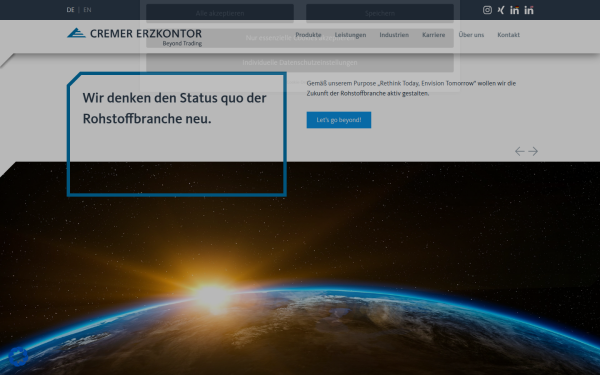Open the Über uns menu
This screenshot has width=600, height=375.
pos(471,35)
